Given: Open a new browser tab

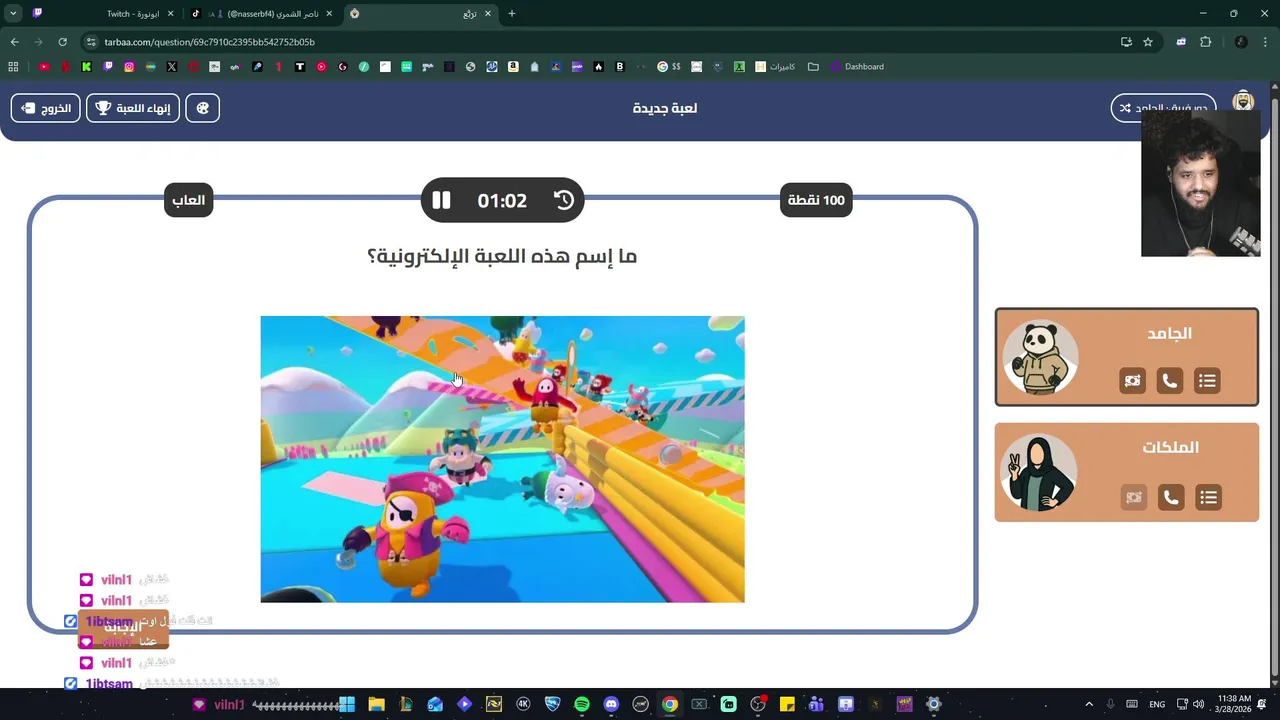Looking at the screenshot, I should pos(512,14).
